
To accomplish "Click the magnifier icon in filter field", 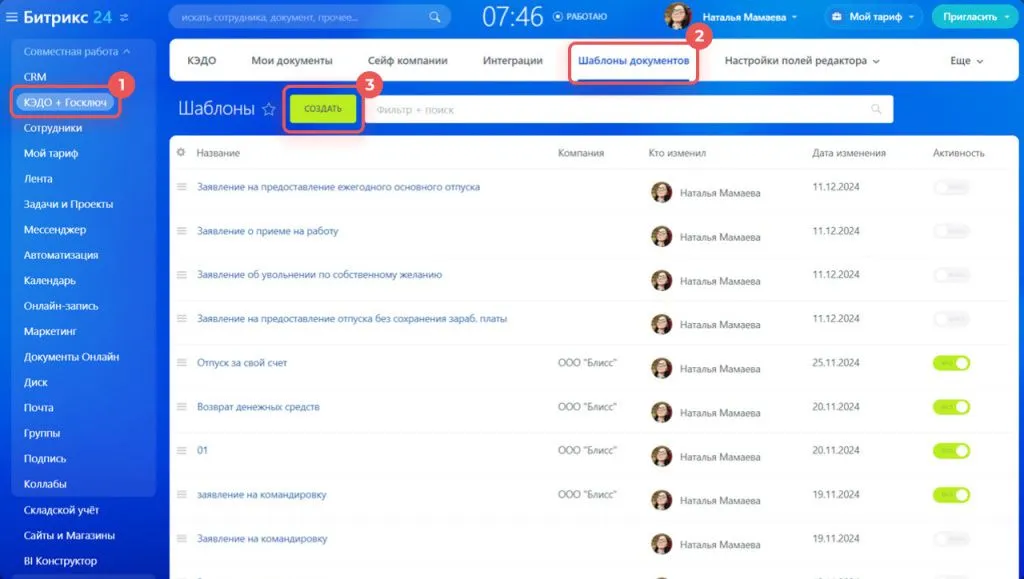I will tap(876, 110).
